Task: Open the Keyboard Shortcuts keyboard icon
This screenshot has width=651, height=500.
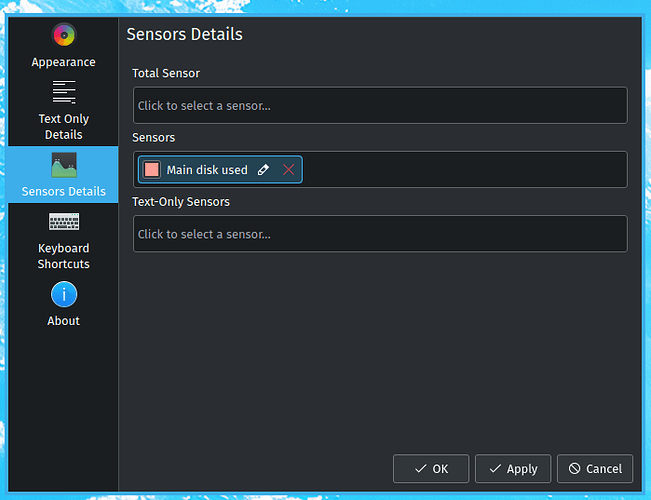Action: 64,221
